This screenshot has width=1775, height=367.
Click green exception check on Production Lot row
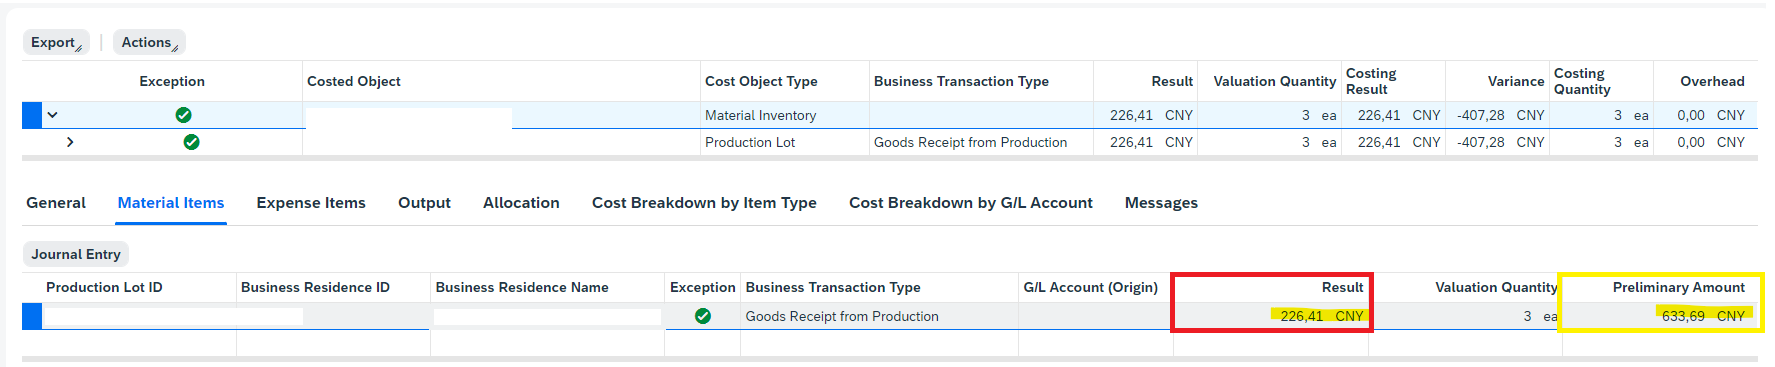click(191, 142)
